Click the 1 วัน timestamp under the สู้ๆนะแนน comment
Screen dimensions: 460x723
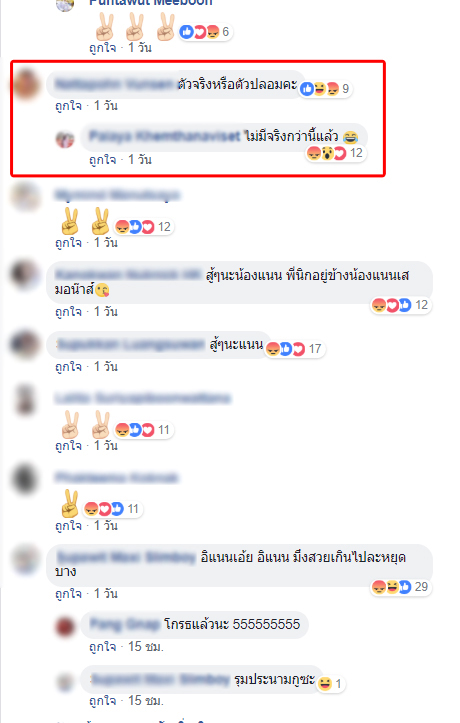(106, 367)
